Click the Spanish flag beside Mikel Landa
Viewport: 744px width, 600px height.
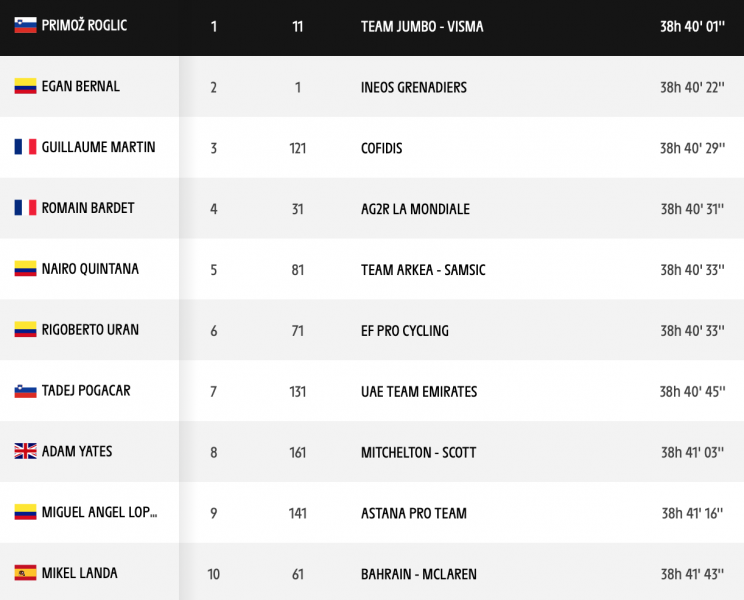coord(25,573)
